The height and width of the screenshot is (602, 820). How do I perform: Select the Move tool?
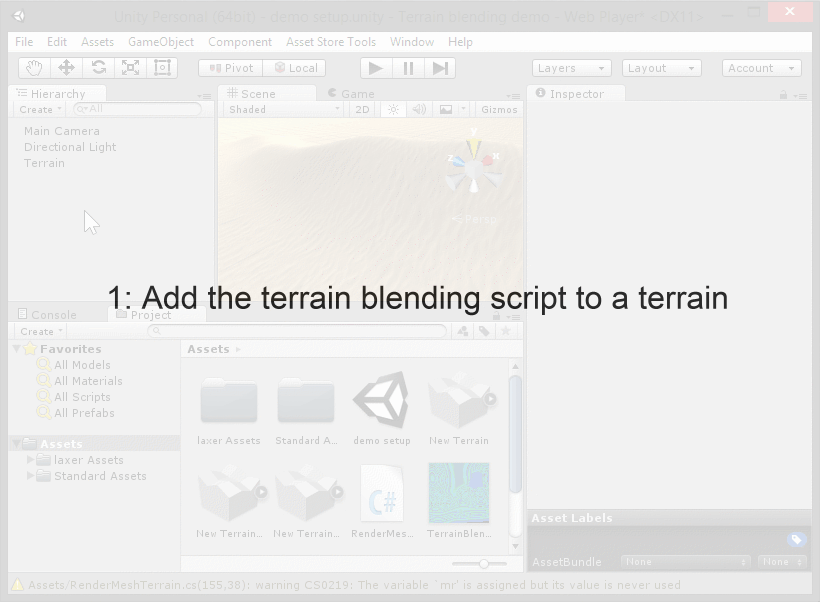pos(66,68)
